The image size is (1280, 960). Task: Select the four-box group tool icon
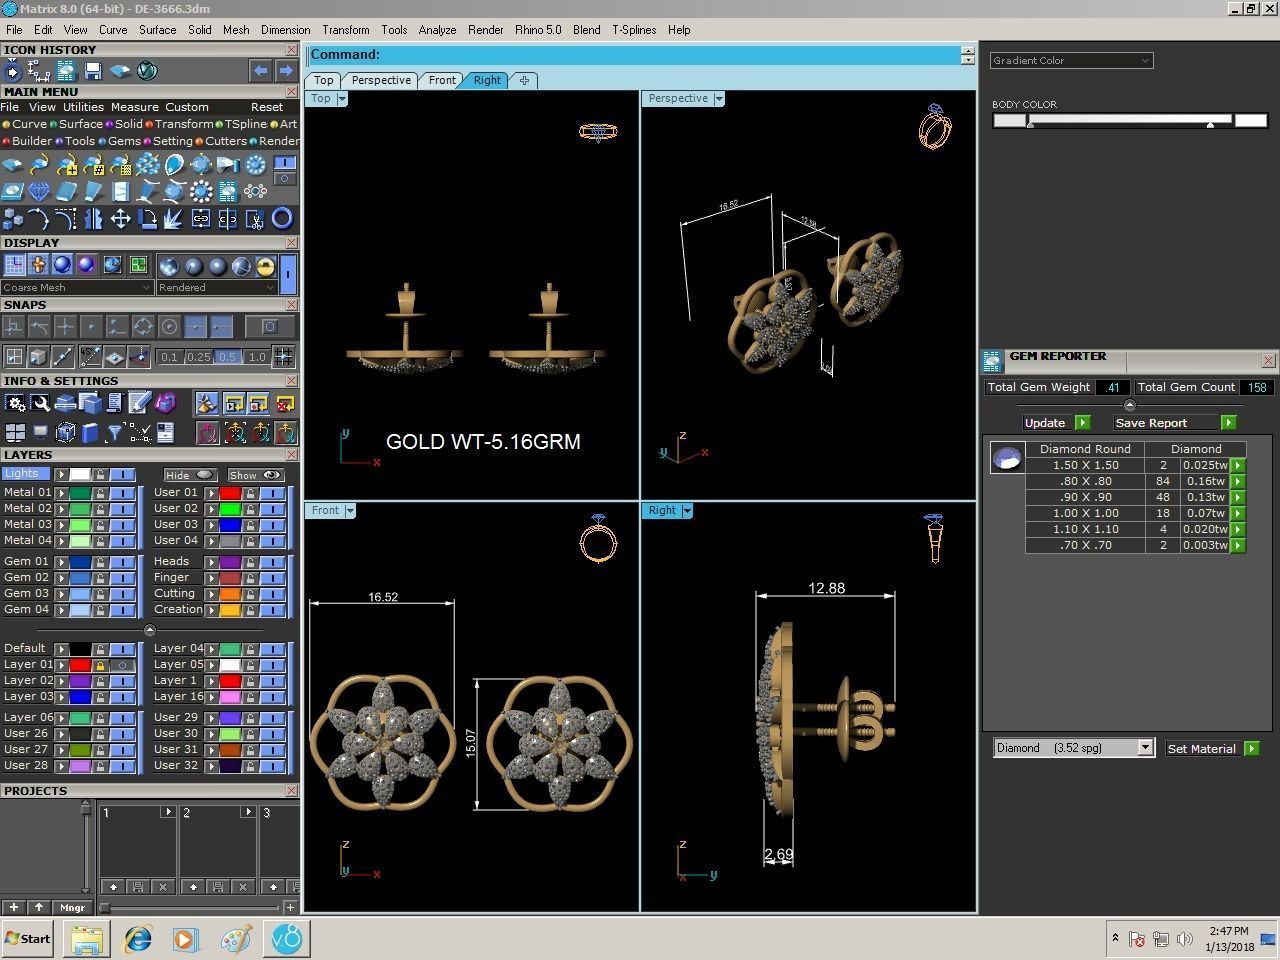coord(13,218)
